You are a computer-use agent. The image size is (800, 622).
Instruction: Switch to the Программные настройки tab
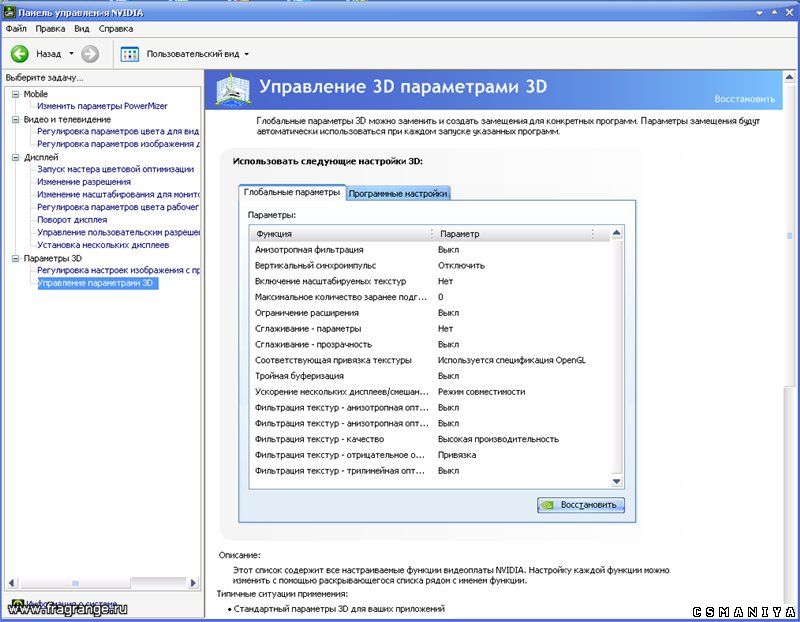coord(398,193)
